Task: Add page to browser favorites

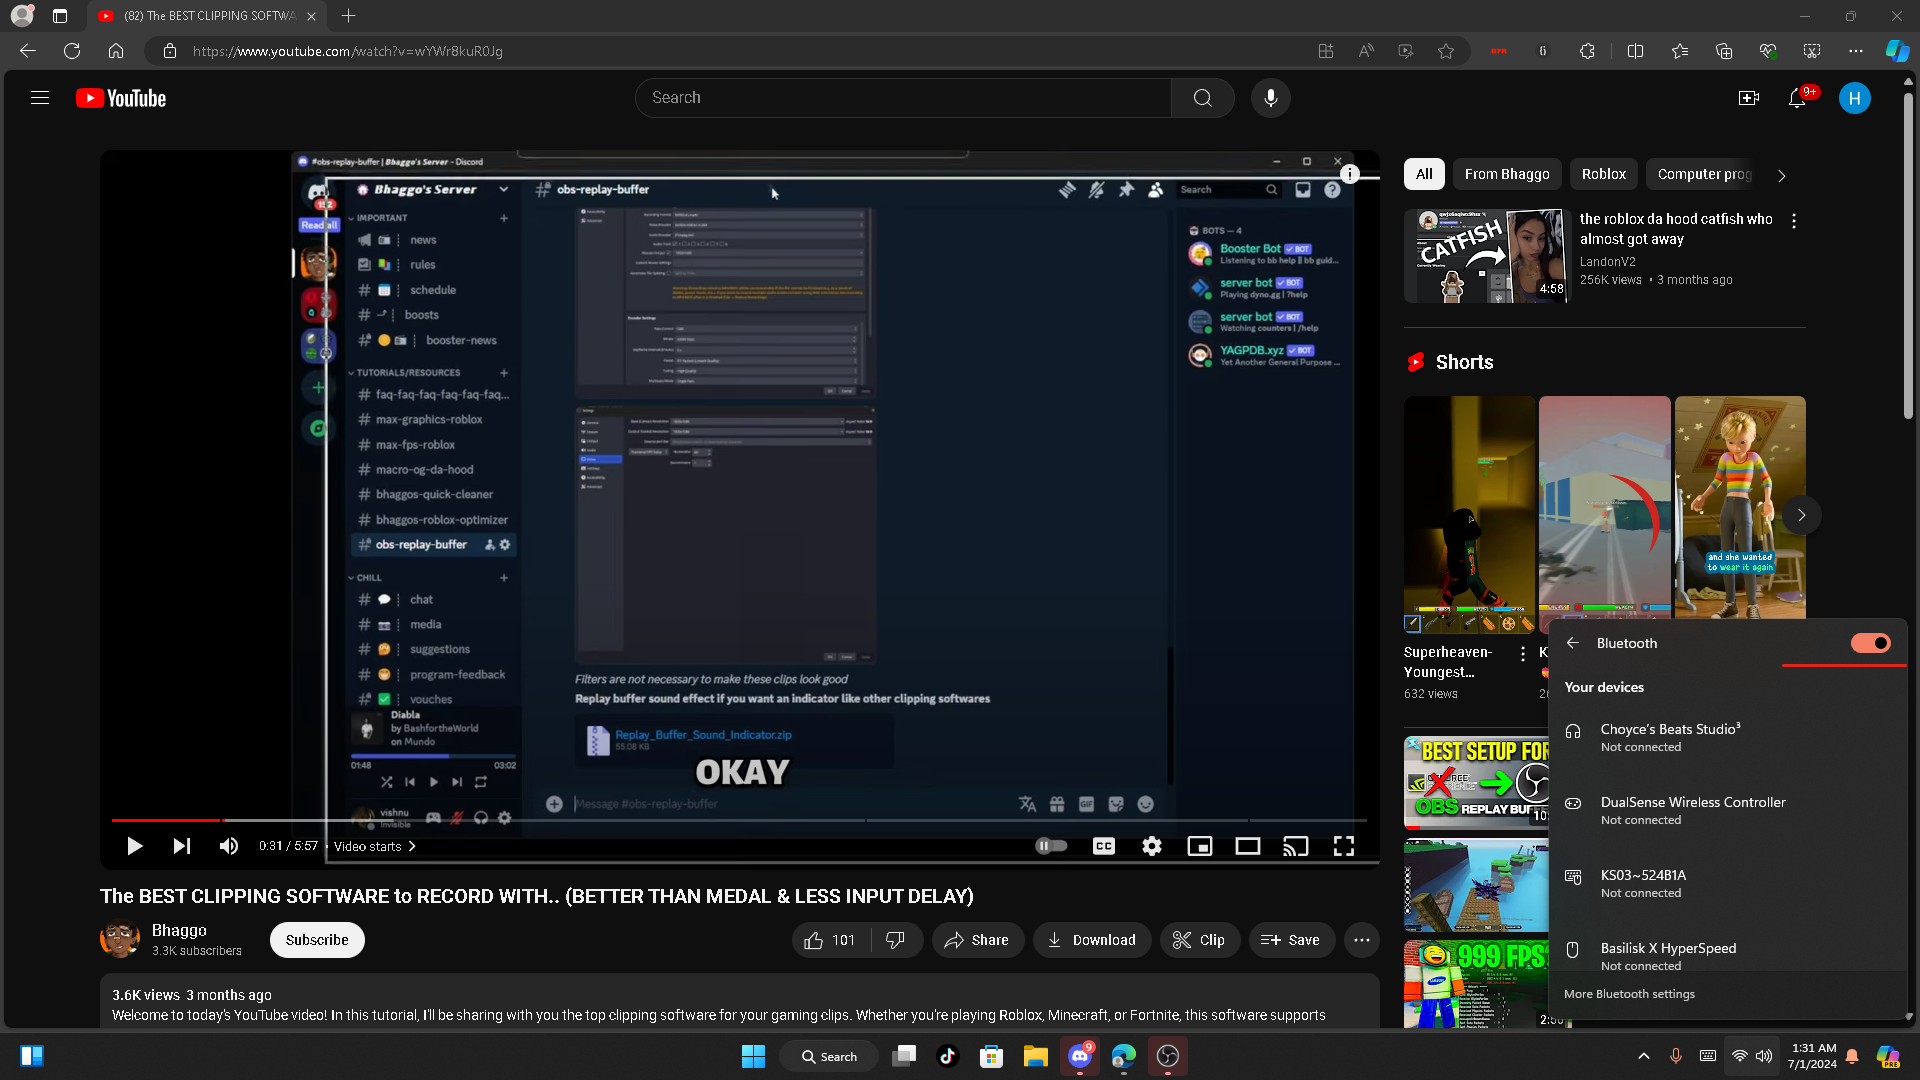Action: tap(1446, 51)
